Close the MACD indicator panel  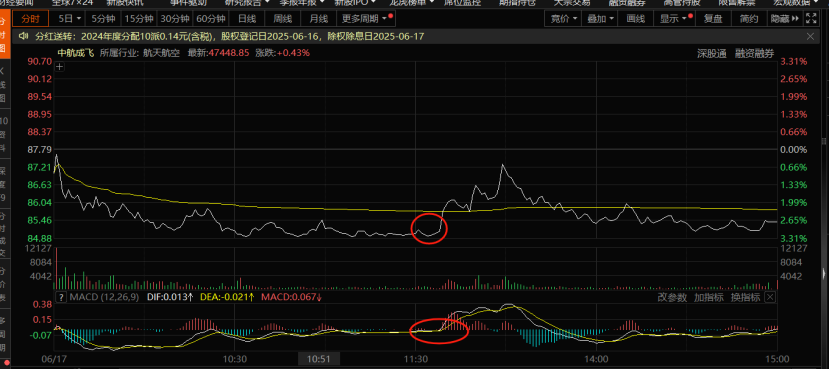pos(769,297)
